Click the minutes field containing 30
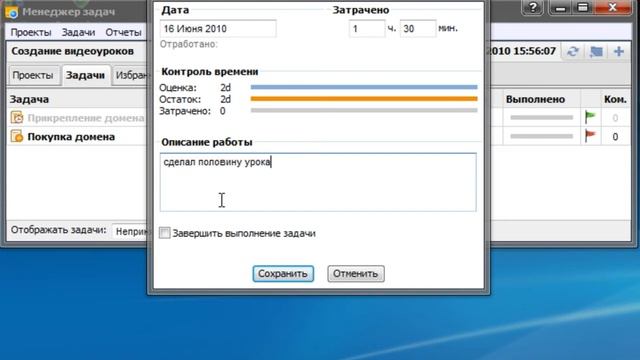The image size is (640, 360). tap(418, 29)
